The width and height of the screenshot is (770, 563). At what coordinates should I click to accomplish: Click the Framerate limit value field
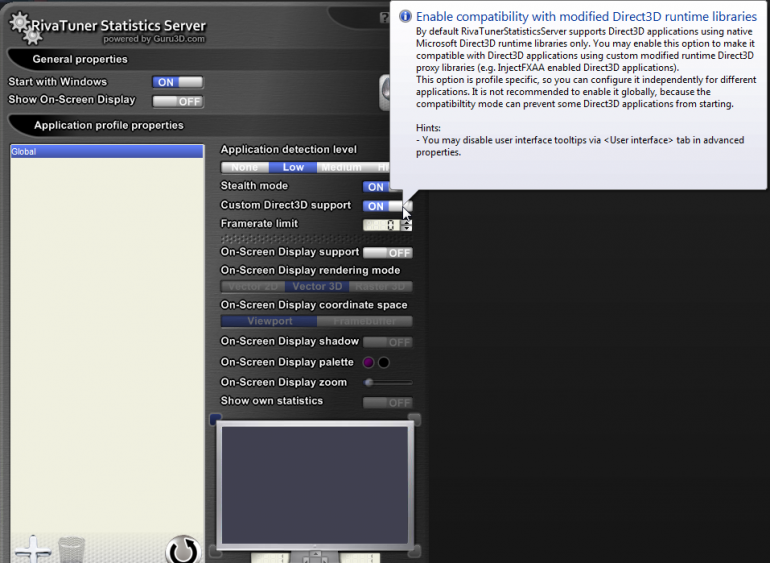click(382, 225)
